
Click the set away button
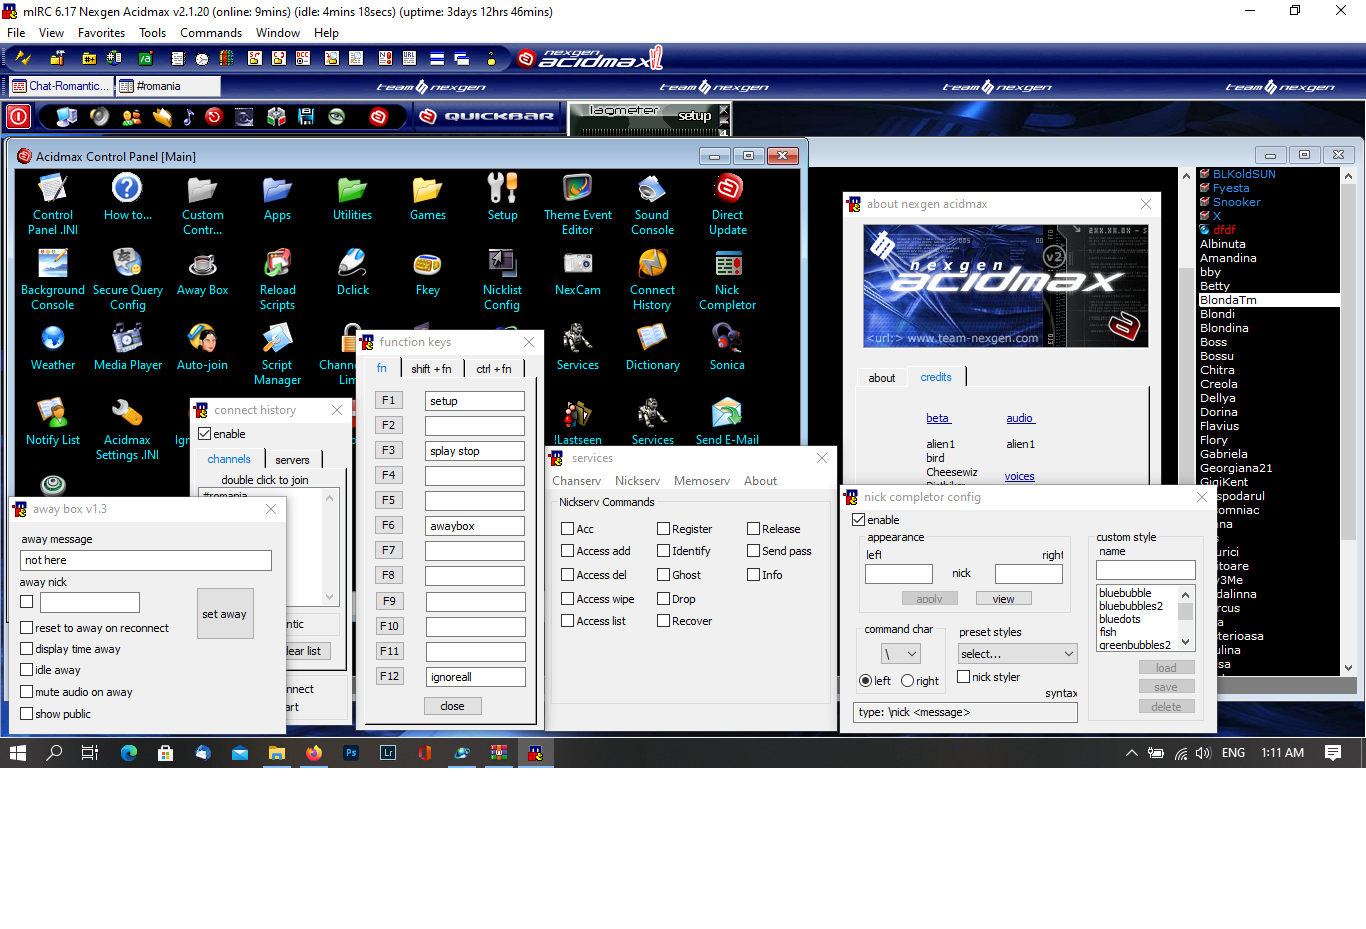coord(224,614)
